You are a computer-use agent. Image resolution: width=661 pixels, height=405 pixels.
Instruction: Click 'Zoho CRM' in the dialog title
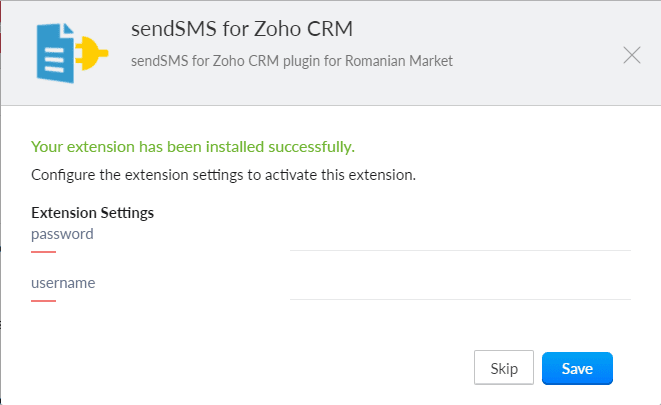[303, 29]
